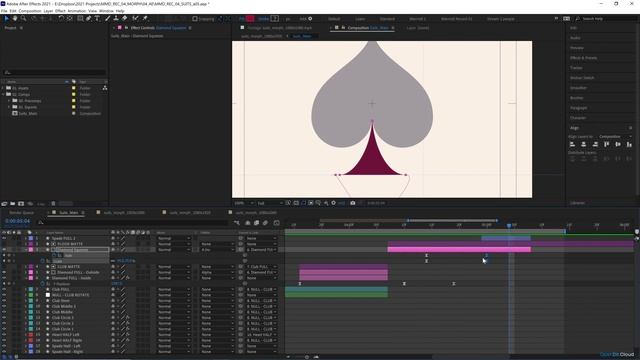Toggle visibility of Spade Half - Left layer
640x360 pixels.
tap(4, 346)
